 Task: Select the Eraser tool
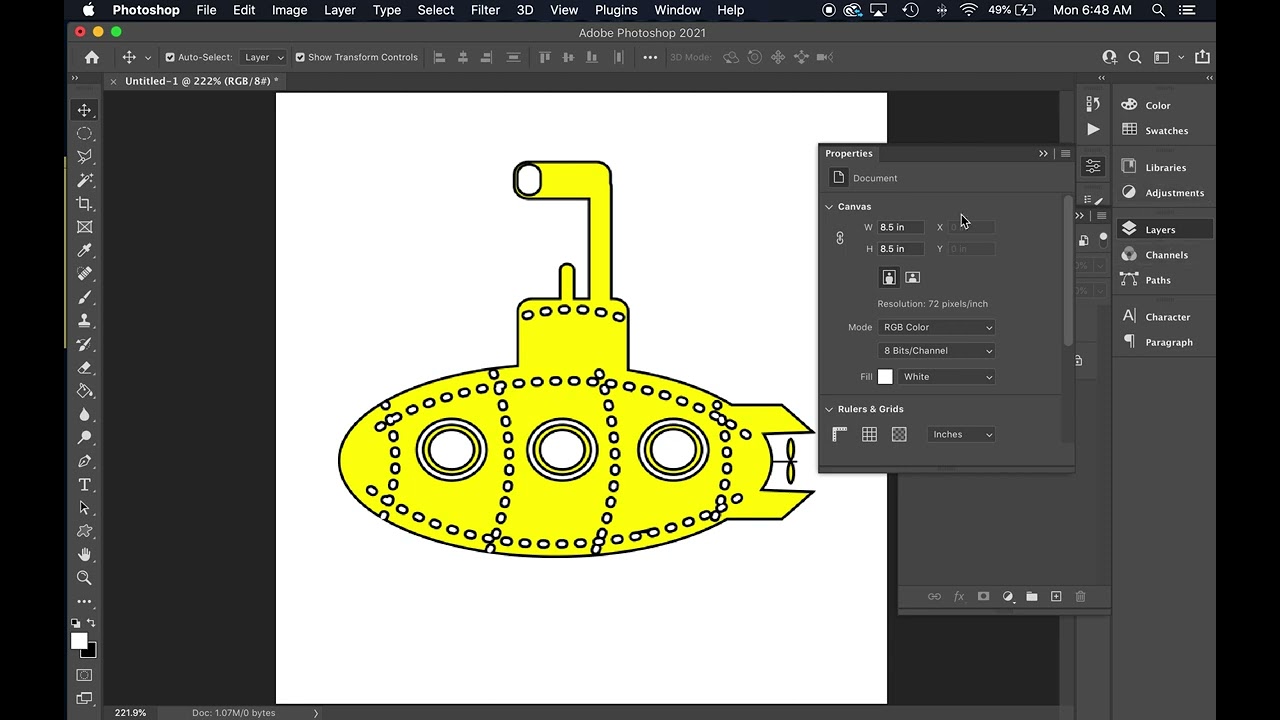pyautogui.click(x=85, y=367)
